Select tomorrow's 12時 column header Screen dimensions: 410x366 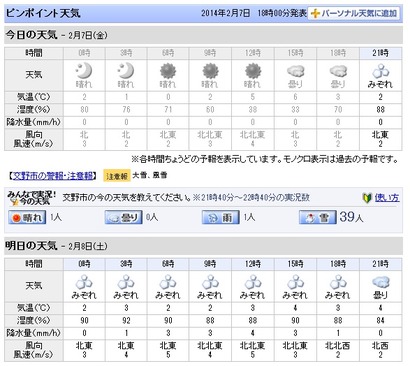(253, 264)
